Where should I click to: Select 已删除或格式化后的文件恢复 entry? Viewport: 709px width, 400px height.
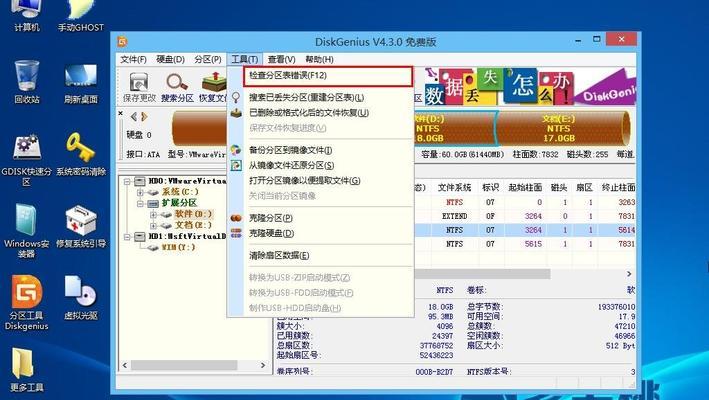[x=320, y=113]
